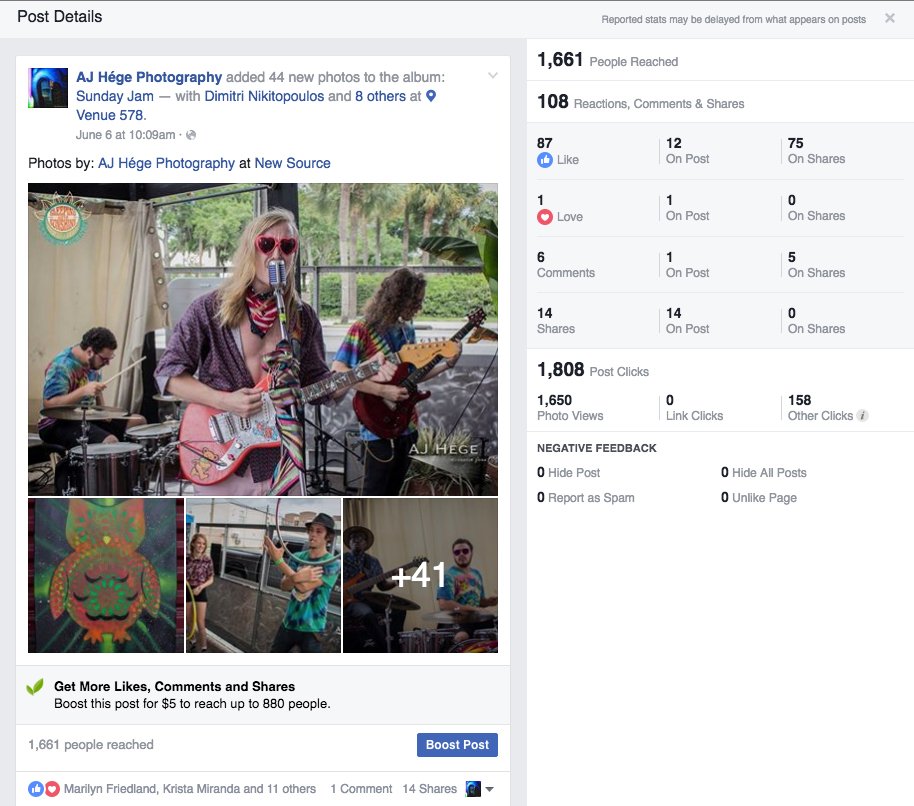Click the 5 On Shares comments value
914x806 pixels.
tap(816, 265)
